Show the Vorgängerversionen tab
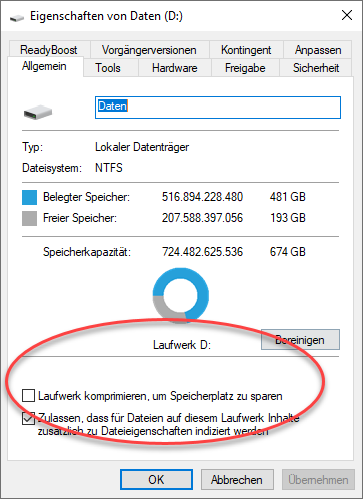Viewport: 363px width, 499px height. click(149, 50)
